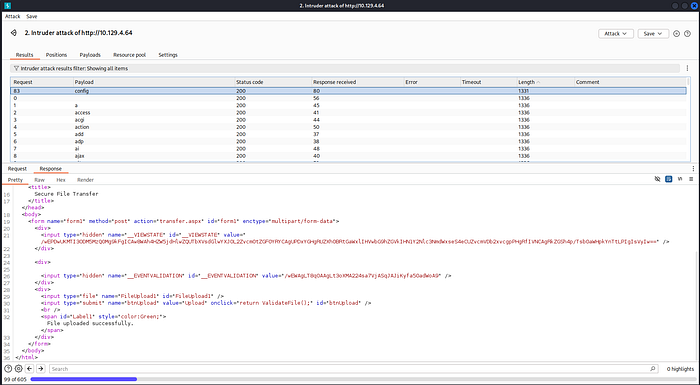
Task: Open the Save menu in the menu bar
Action: click(x=32, y=16)
